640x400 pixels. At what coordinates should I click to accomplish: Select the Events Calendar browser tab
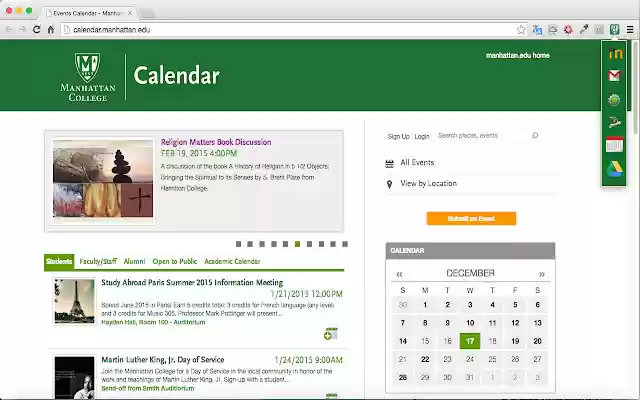click(88, 13)
